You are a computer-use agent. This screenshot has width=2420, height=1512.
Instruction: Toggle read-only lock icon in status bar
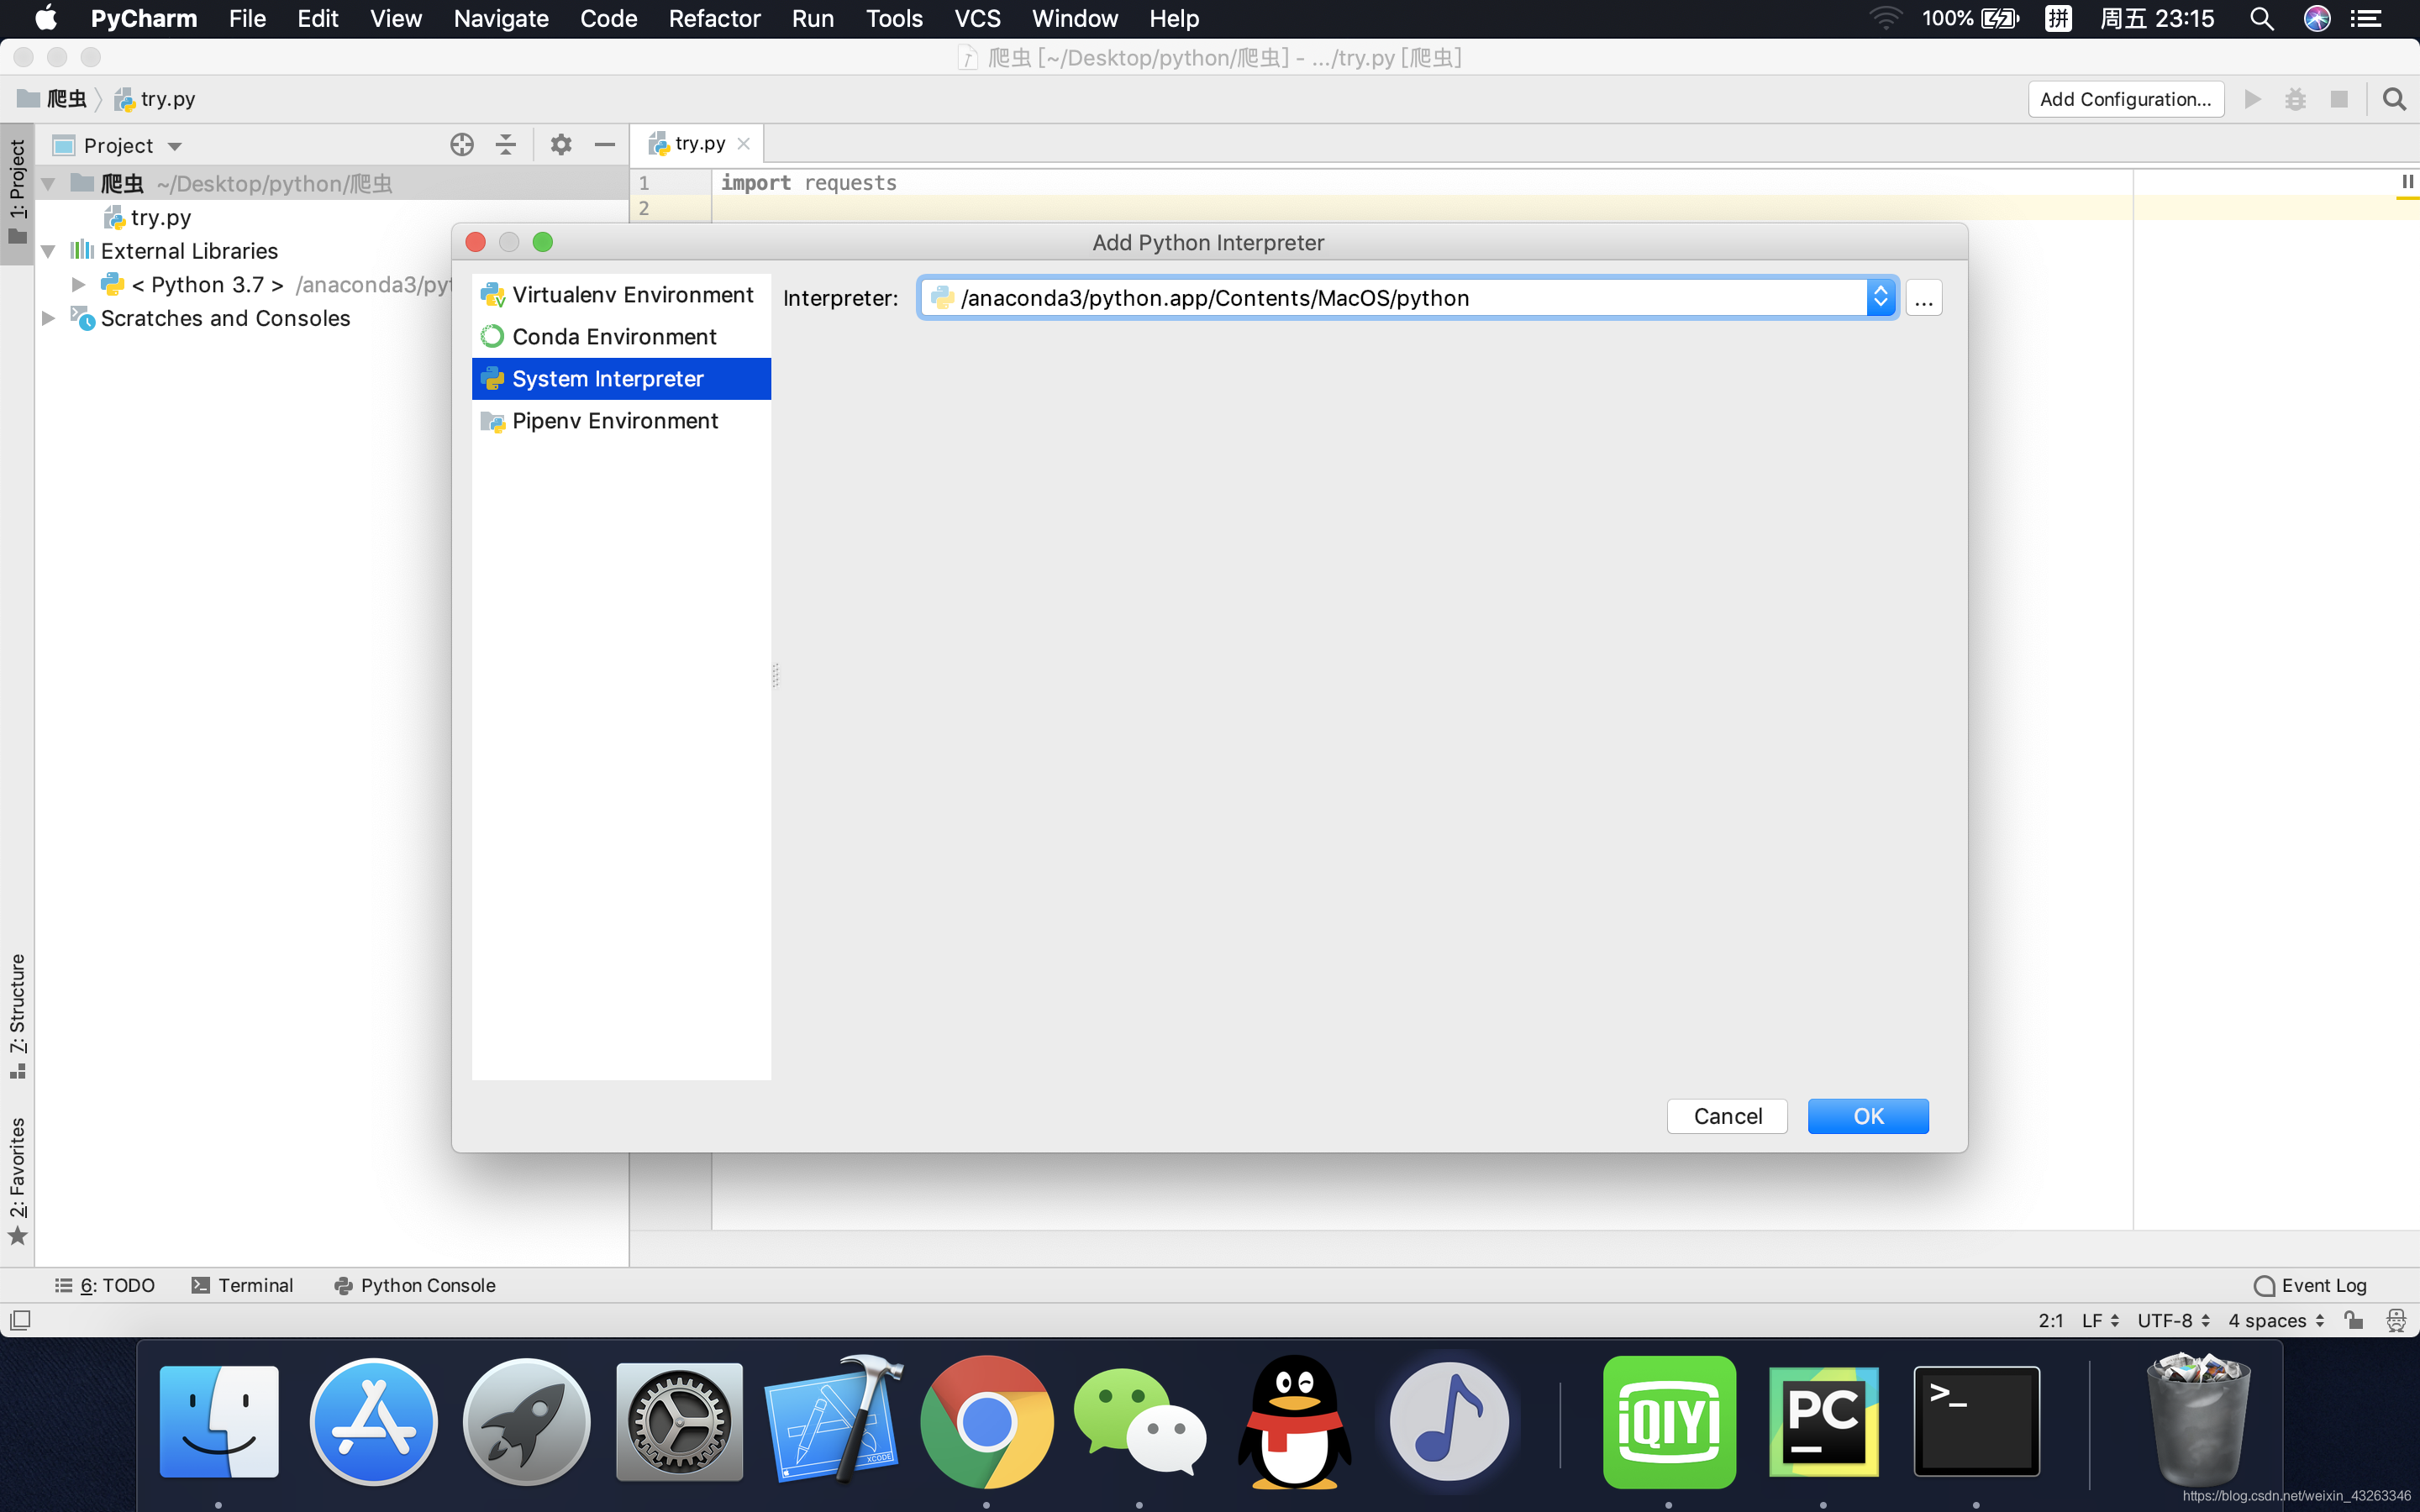pos(2354,1320)
